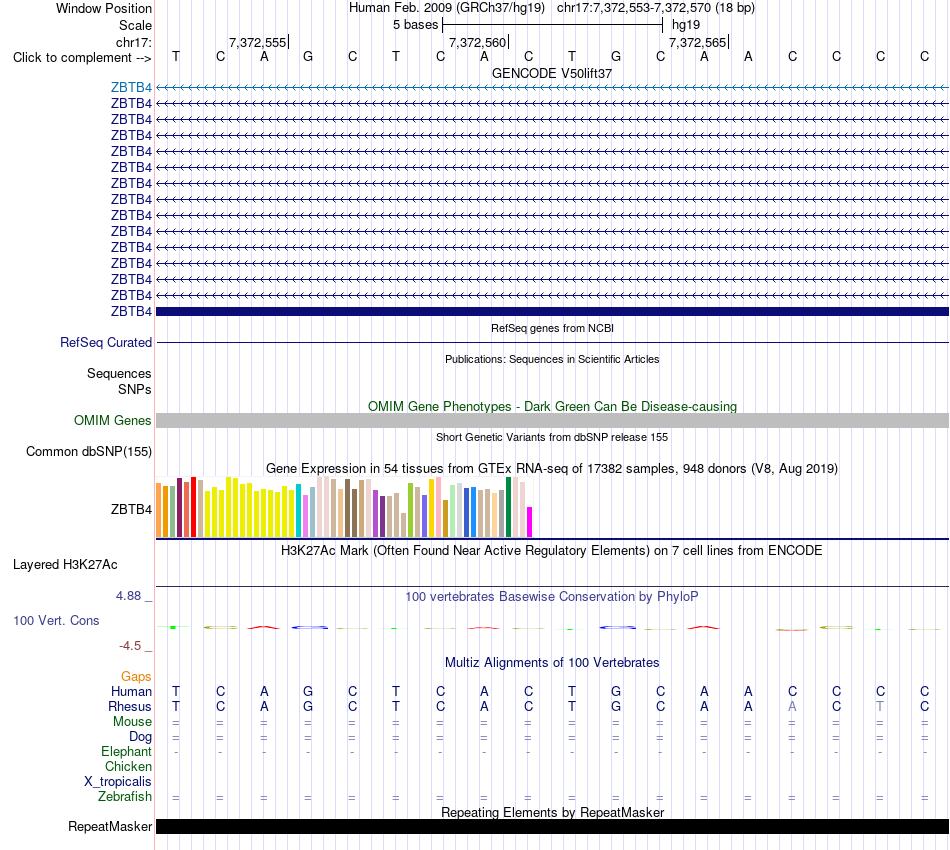Viewport: 950px width, 850px height.
Task: Click the Common dbSNP(155) label
Action: click(x=88, y=451)
